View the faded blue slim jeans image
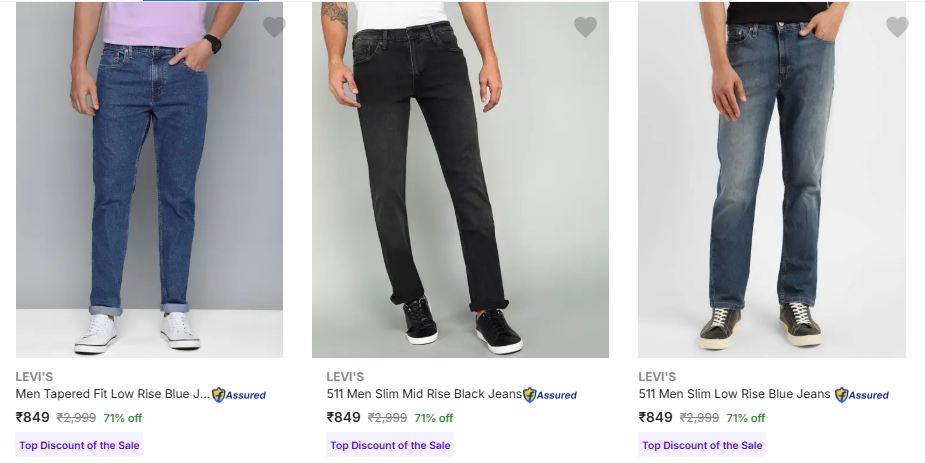 (771, 180)
